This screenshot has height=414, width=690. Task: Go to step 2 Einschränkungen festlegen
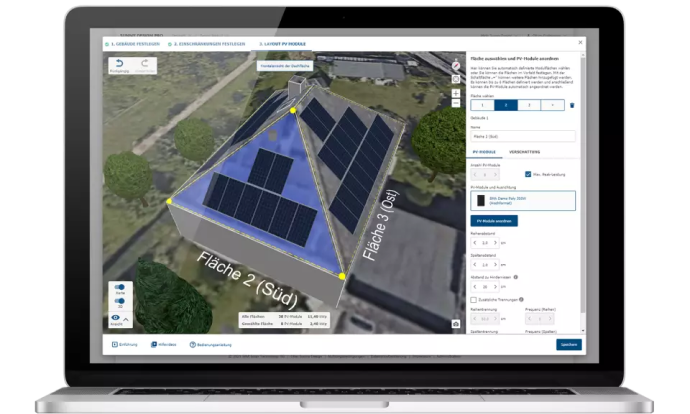(207, 44)
